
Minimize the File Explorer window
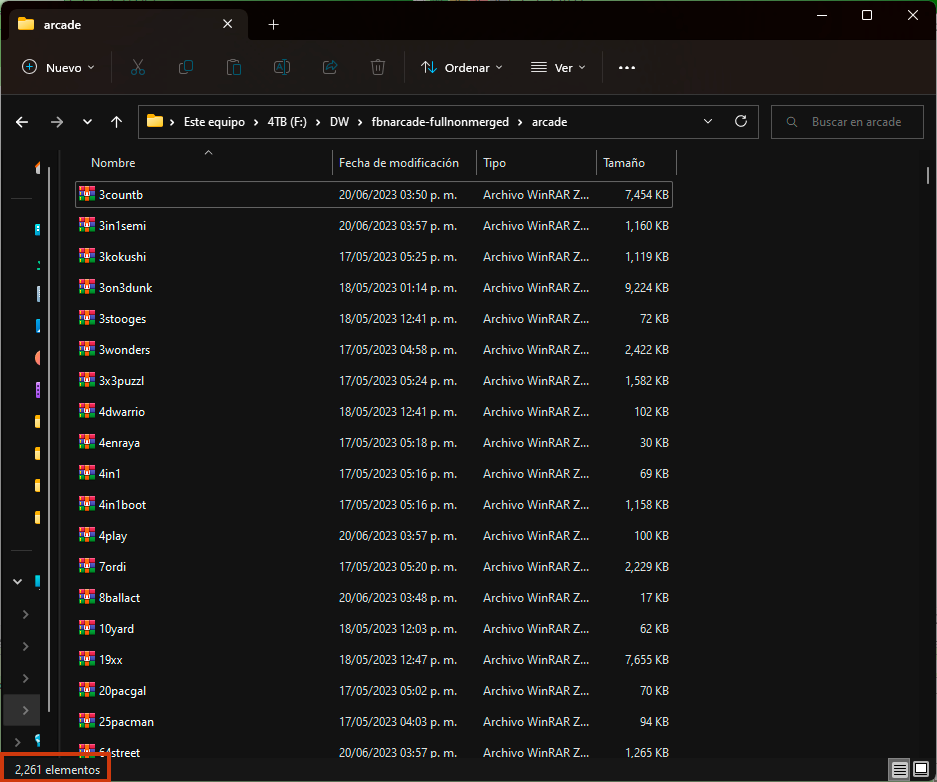coord(822,16)
